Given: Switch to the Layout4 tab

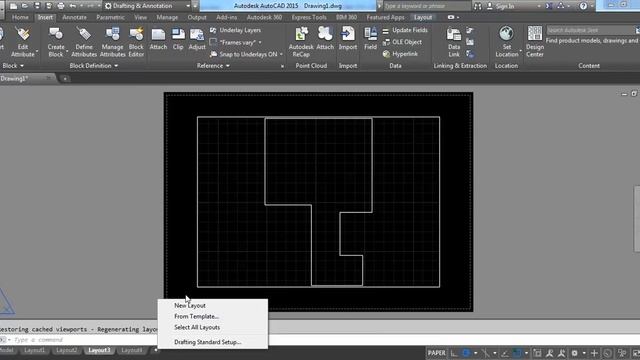Looking at the screenshot, I should [131, 350].
